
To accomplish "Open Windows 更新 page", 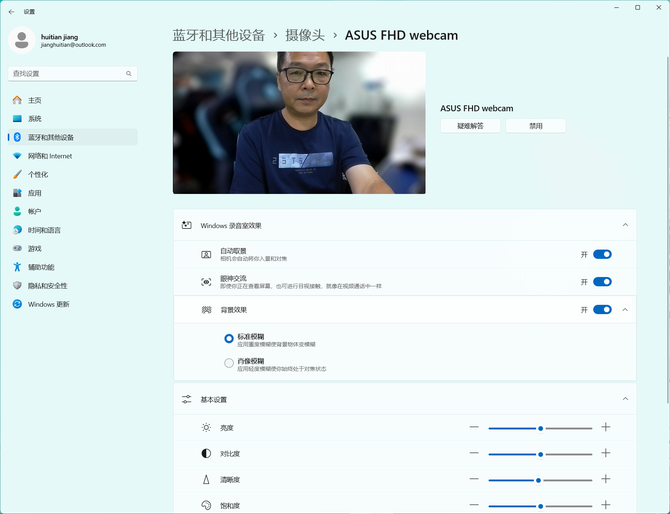I will coord(73,304).
